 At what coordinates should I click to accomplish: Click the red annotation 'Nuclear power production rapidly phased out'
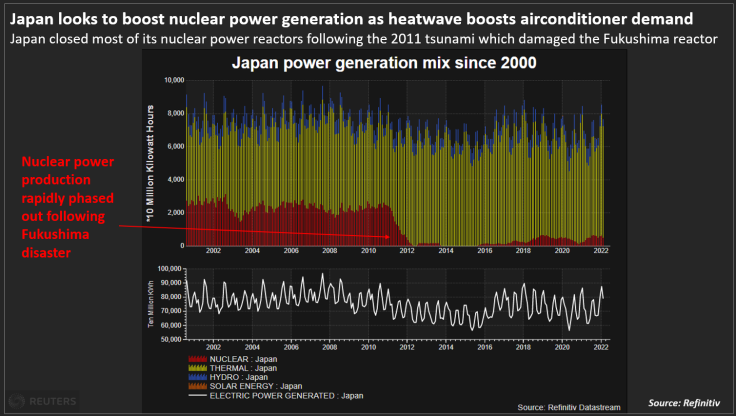(68, 207)
